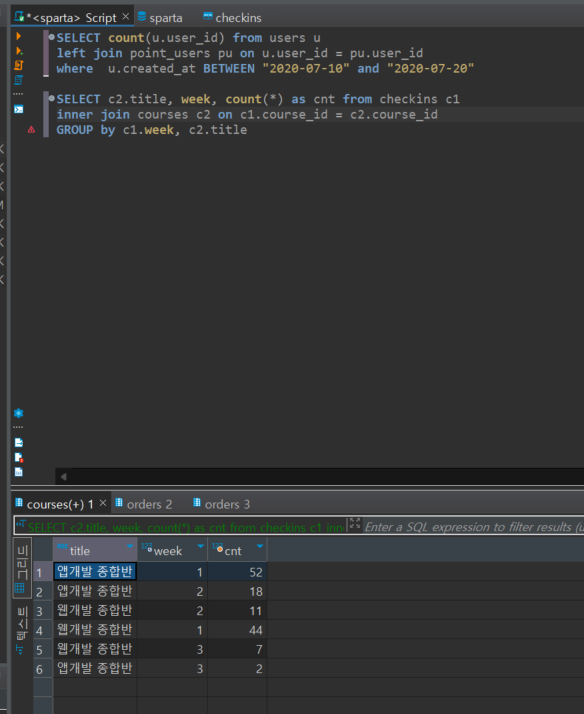Image resolution: width=584 pixels, height=714 pixels.
Task: Collapse the first SELECT count query block
Action: click(x=51, y=37)
